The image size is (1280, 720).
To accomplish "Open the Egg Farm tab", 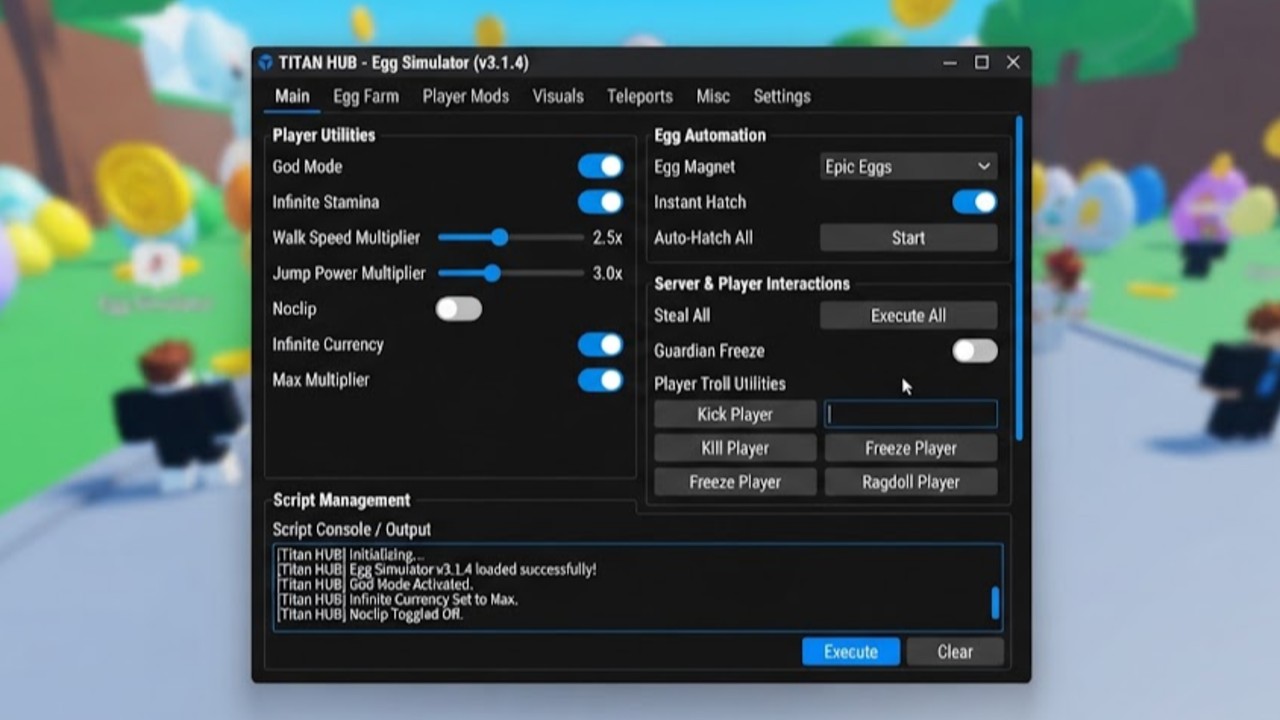I will (366, 96).
